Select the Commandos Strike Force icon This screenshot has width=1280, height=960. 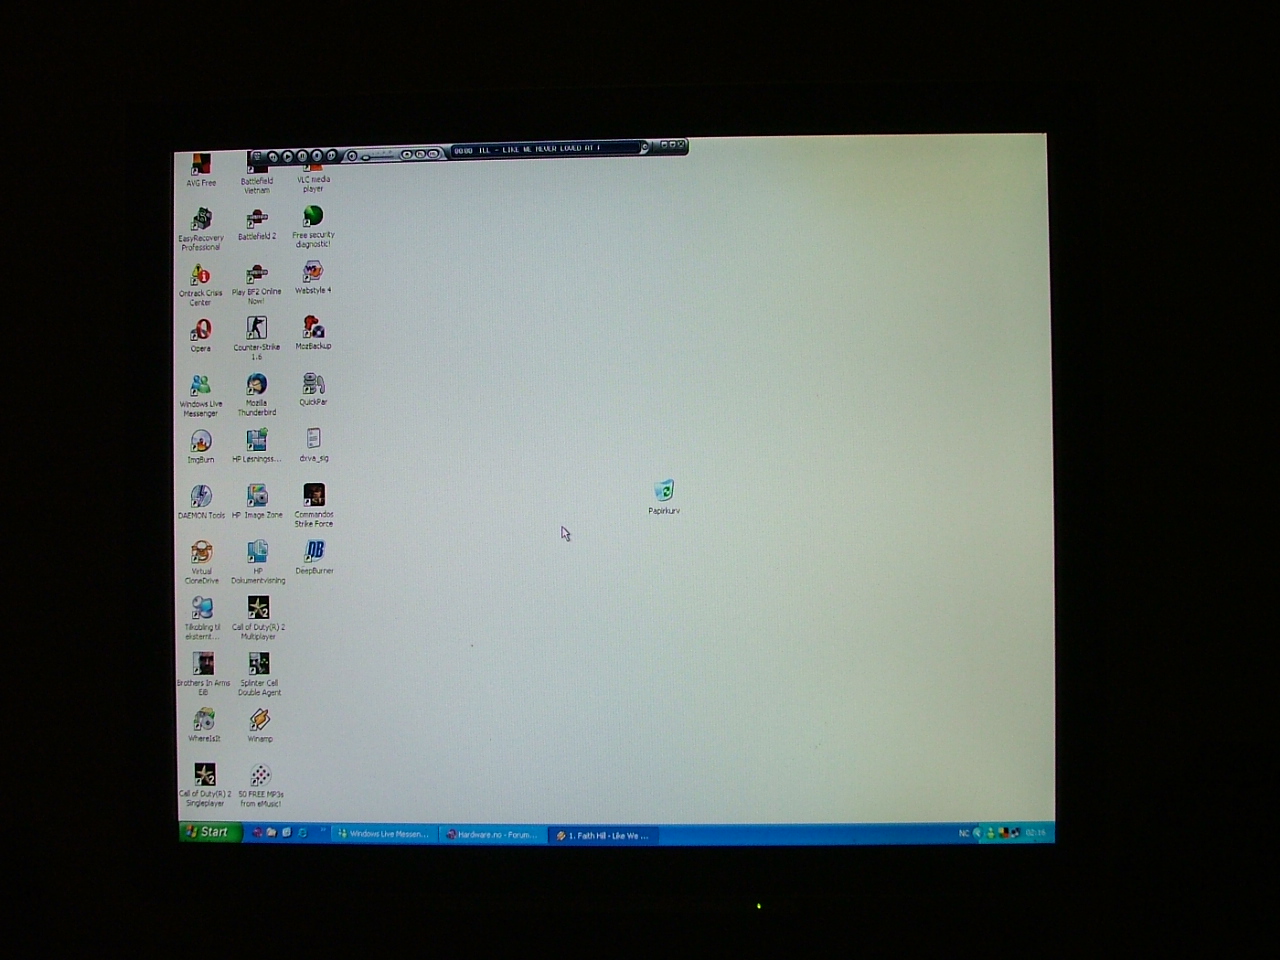[314, 506]
